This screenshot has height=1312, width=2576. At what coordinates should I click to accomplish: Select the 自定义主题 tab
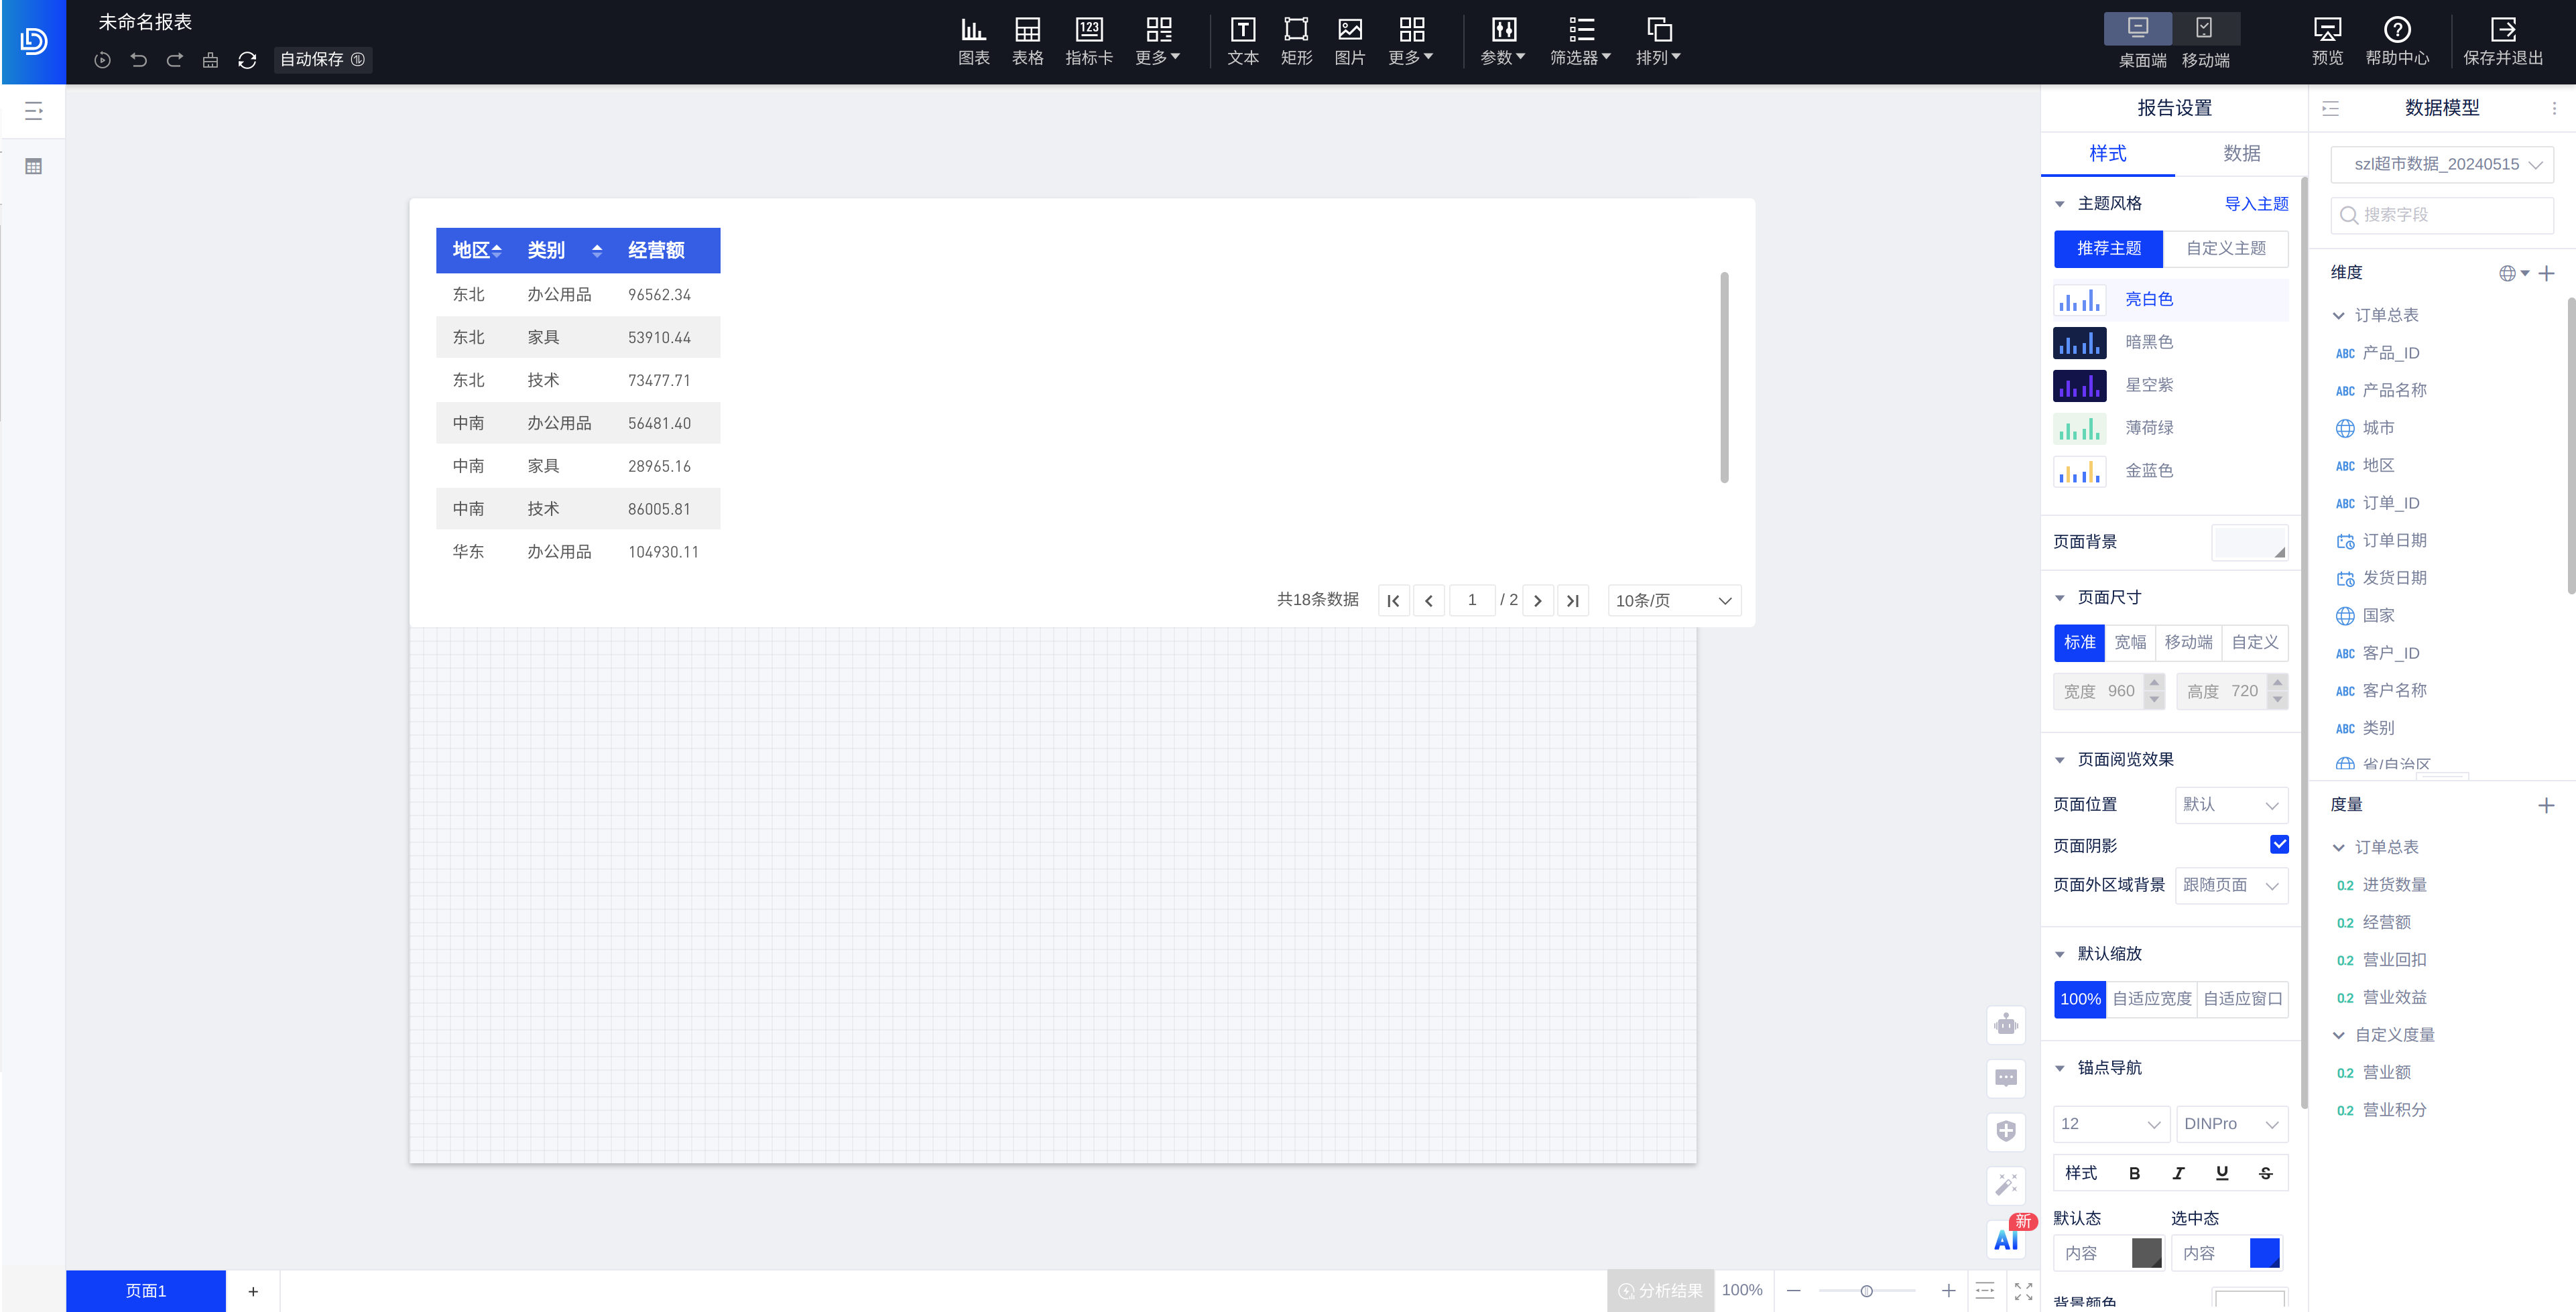pos(2225,248)
